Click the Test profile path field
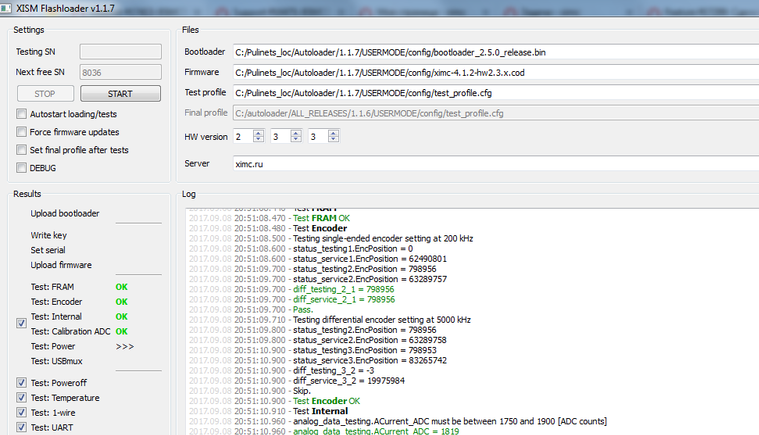Viewport: 759px width, 435px height. click(496, 93)
